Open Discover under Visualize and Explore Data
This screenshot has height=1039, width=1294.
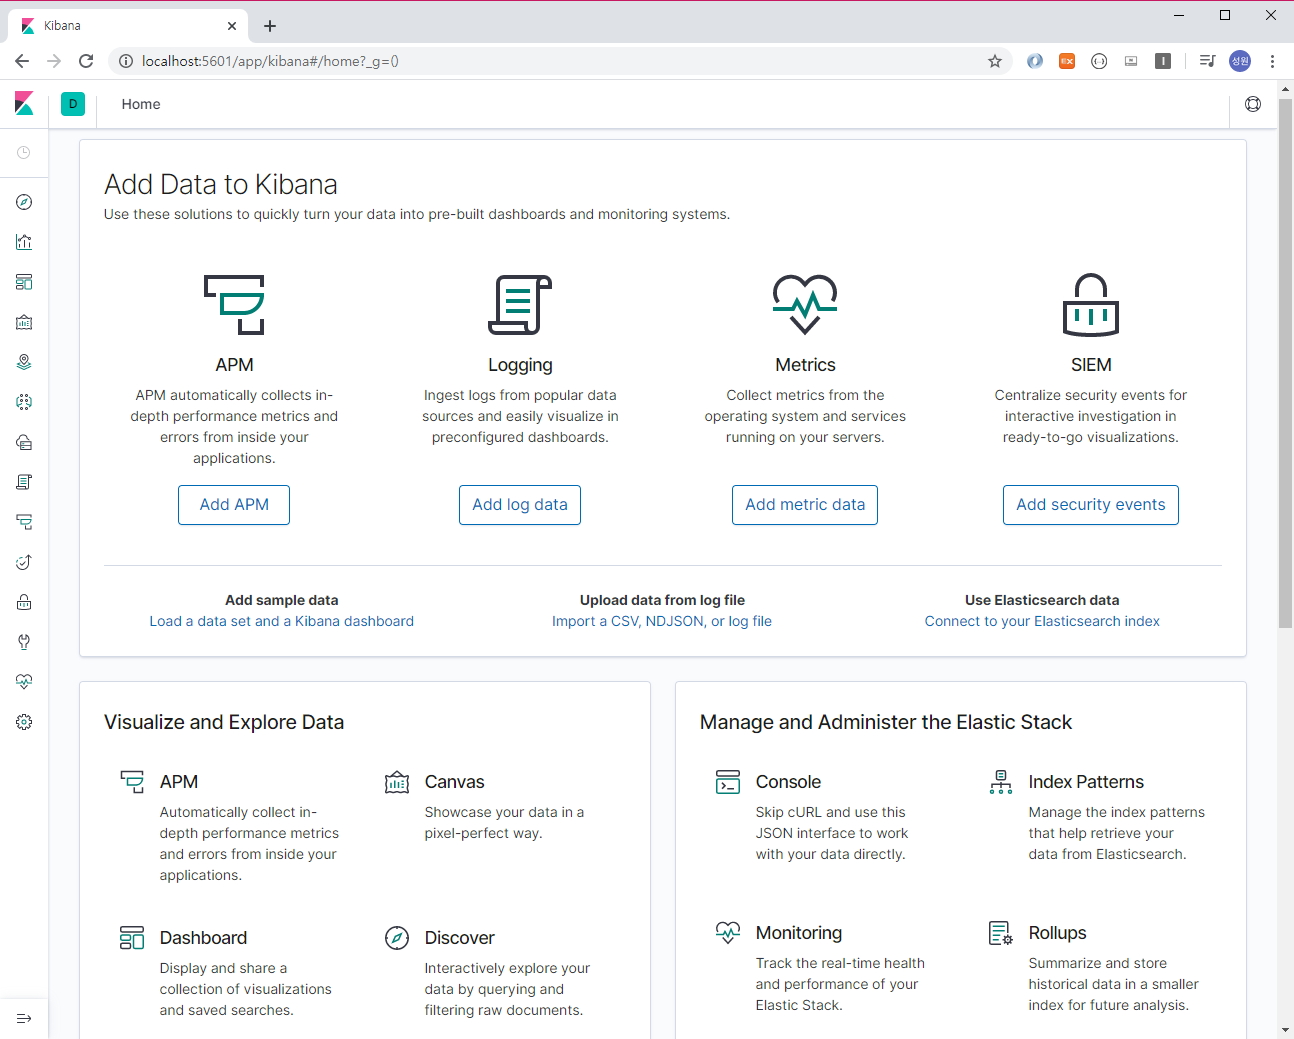(x=459, y=938)
